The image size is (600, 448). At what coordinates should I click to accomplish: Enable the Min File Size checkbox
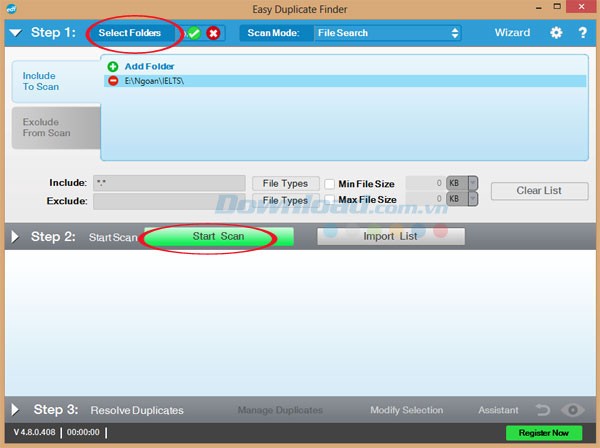point(330,184)
